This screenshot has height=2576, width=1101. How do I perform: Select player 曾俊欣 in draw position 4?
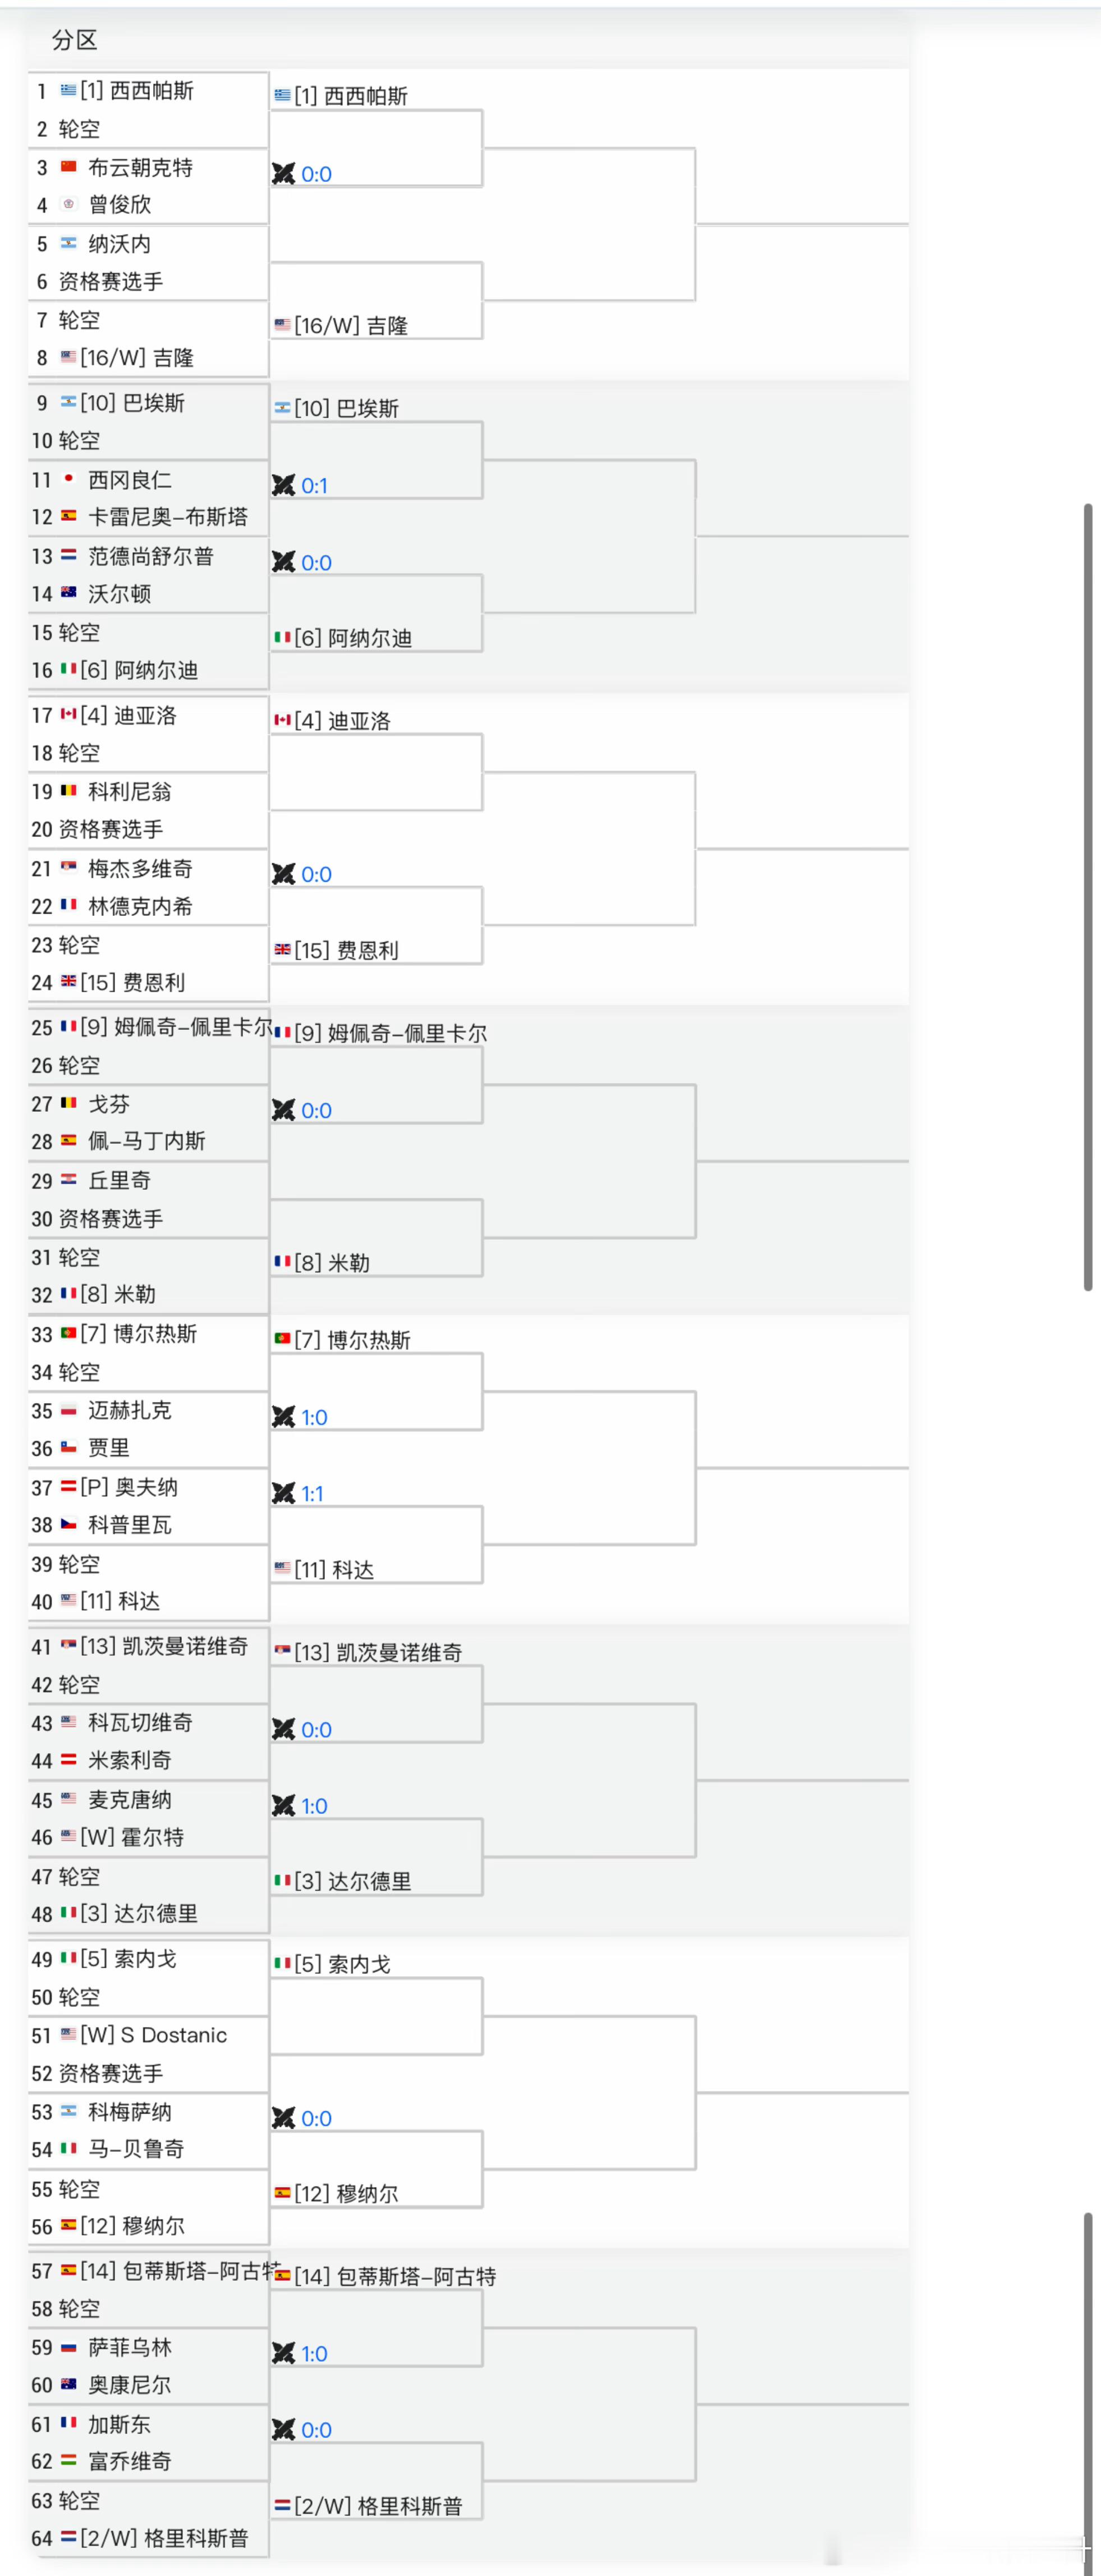coord(120,205)
